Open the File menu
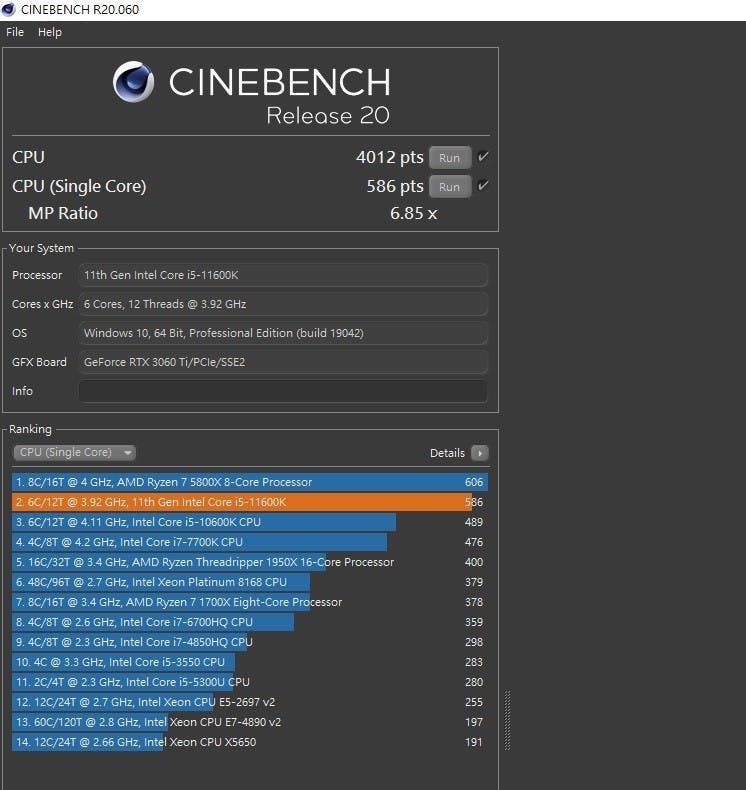The width and height of the screenshot is (746, 790). pos(15,32)
